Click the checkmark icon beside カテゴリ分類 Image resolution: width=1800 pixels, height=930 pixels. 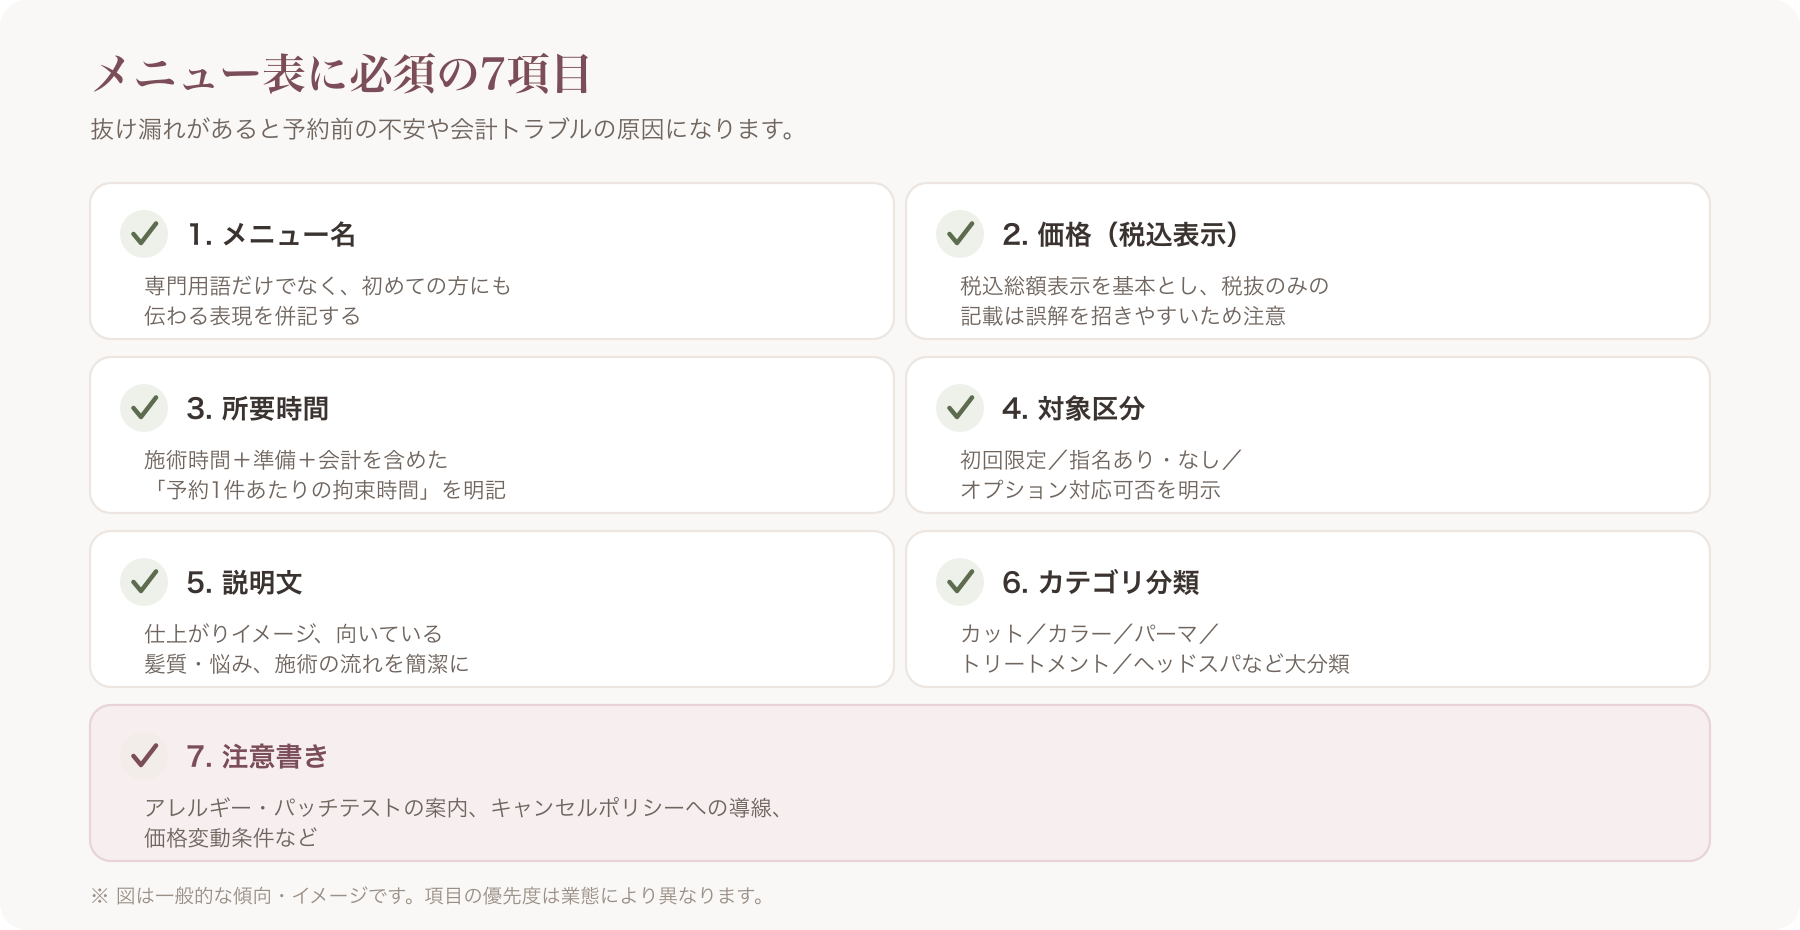[960, 582]
